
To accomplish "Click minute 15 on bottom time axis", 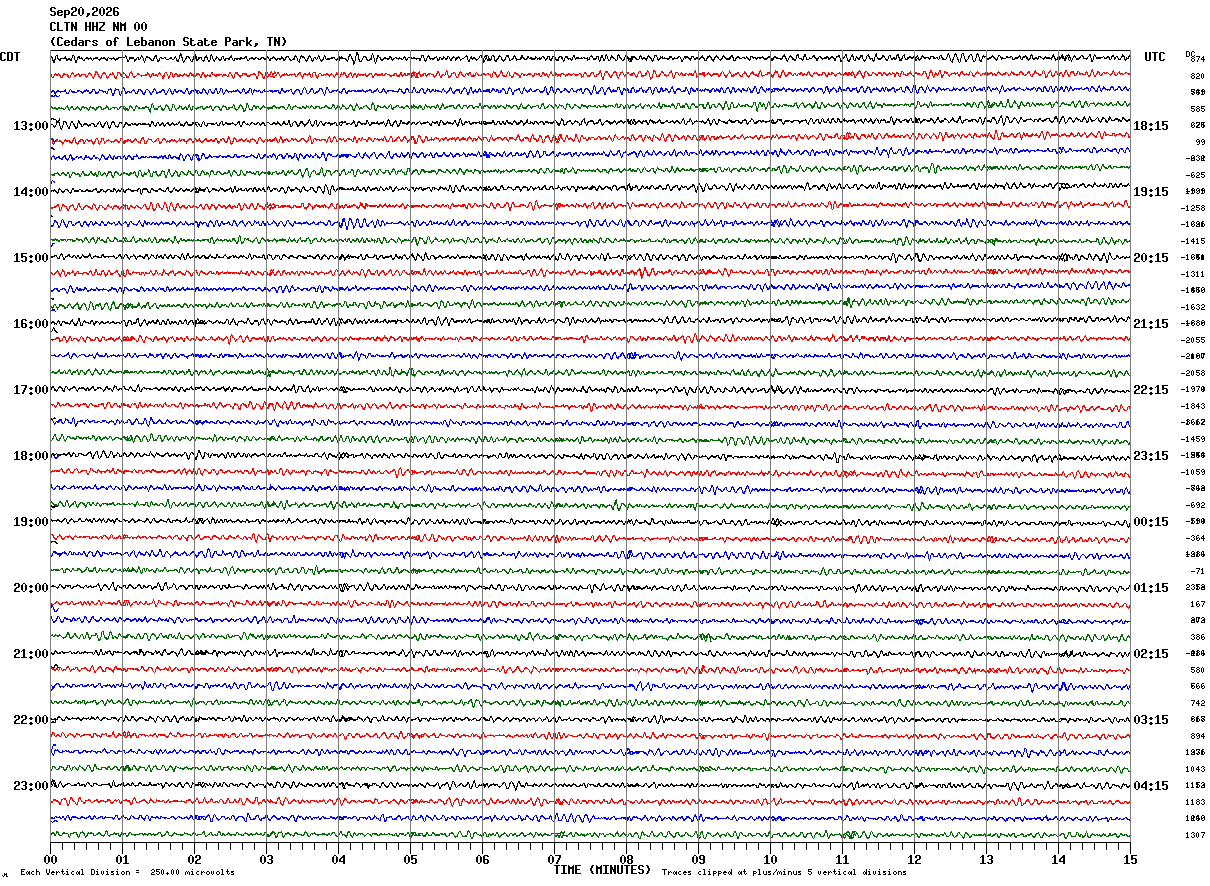I will (x=1129, y=859).
